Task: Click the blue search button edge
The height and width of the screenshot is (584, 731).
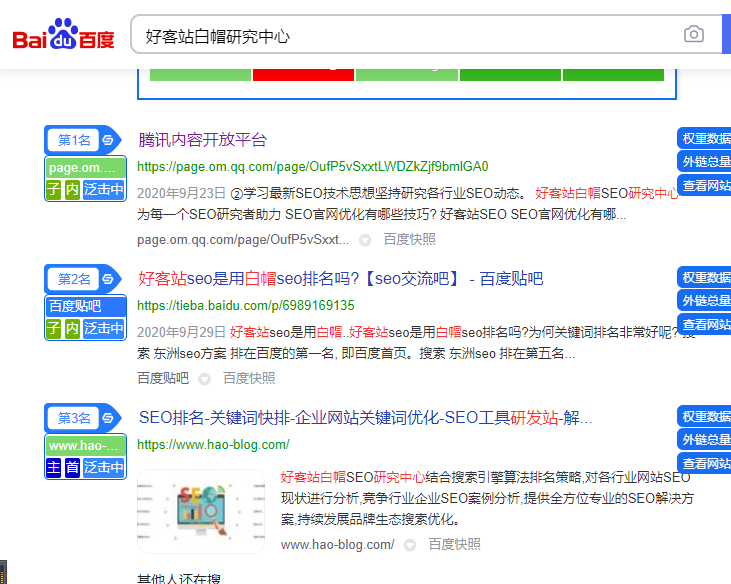Action: (x=726, y=34)
